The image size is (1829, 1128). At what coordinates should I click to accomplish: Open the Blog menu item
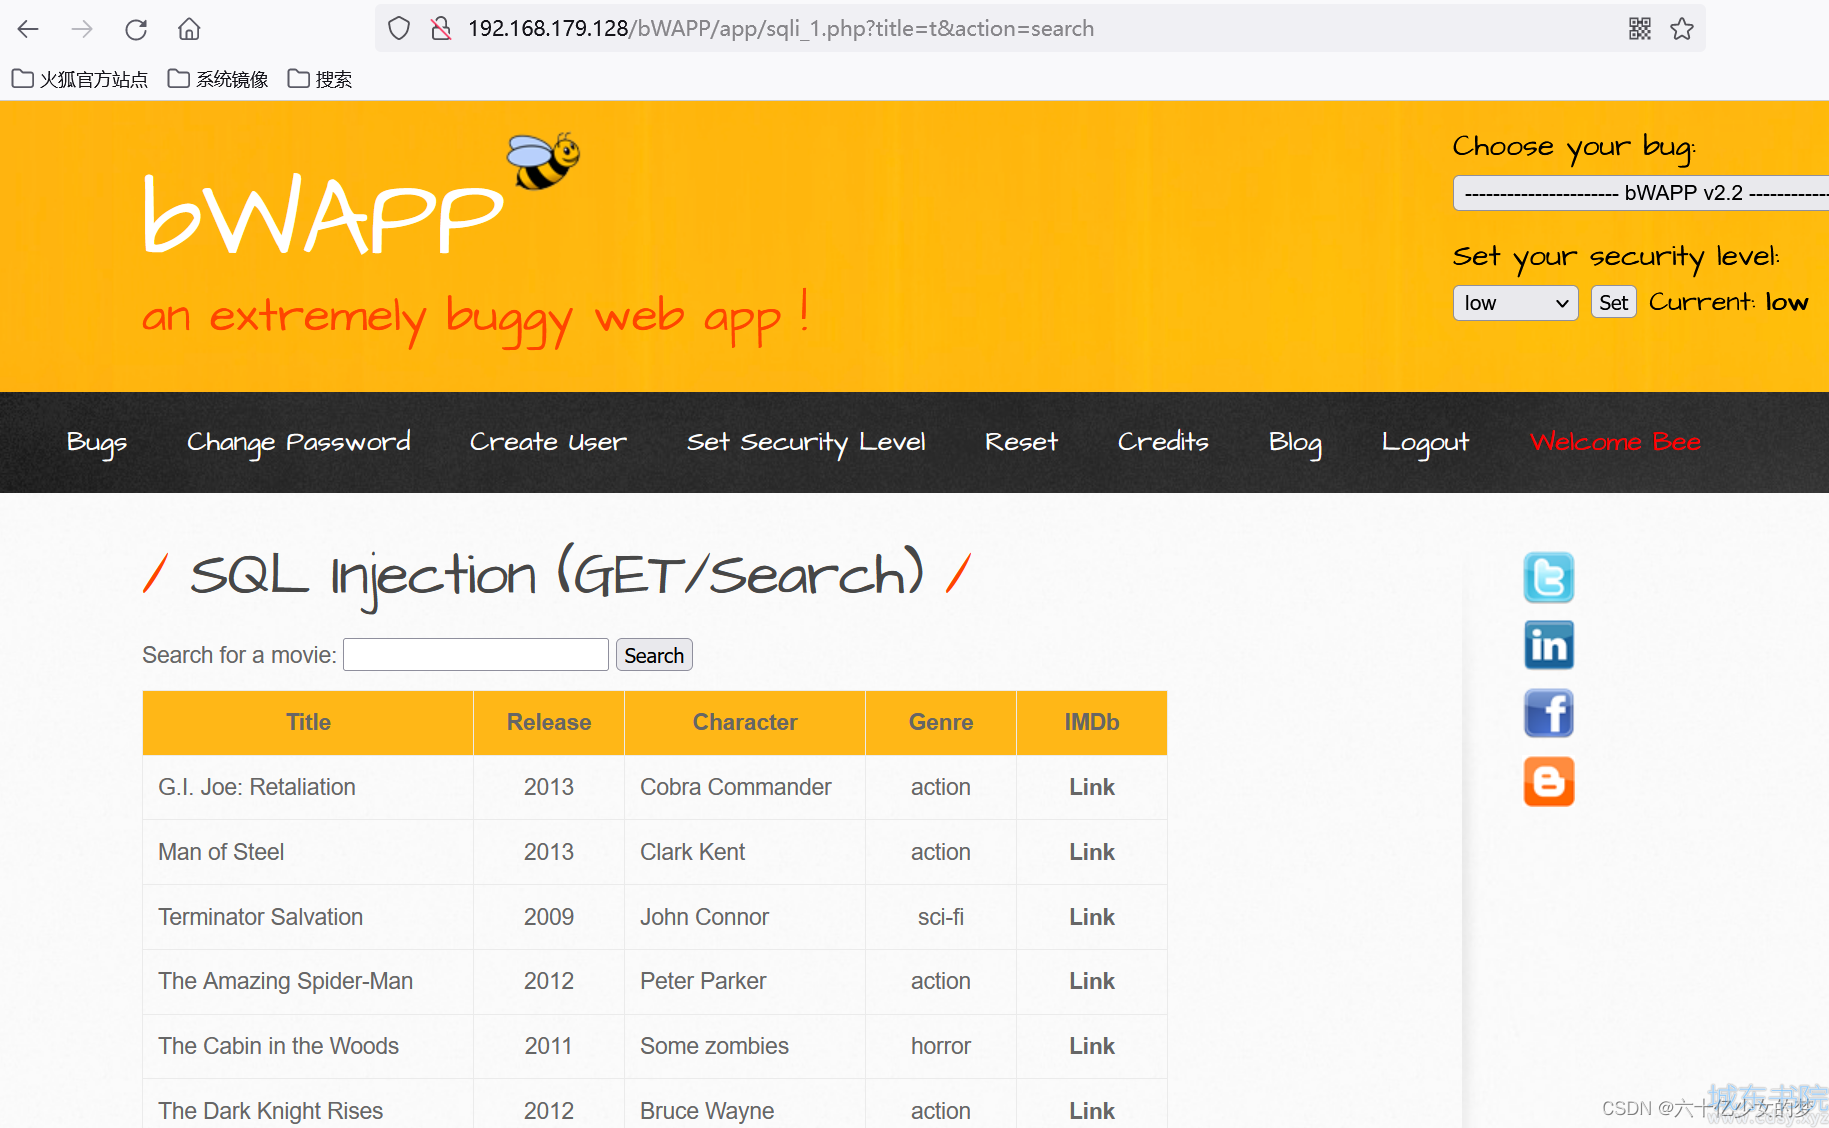(1295, 442)
